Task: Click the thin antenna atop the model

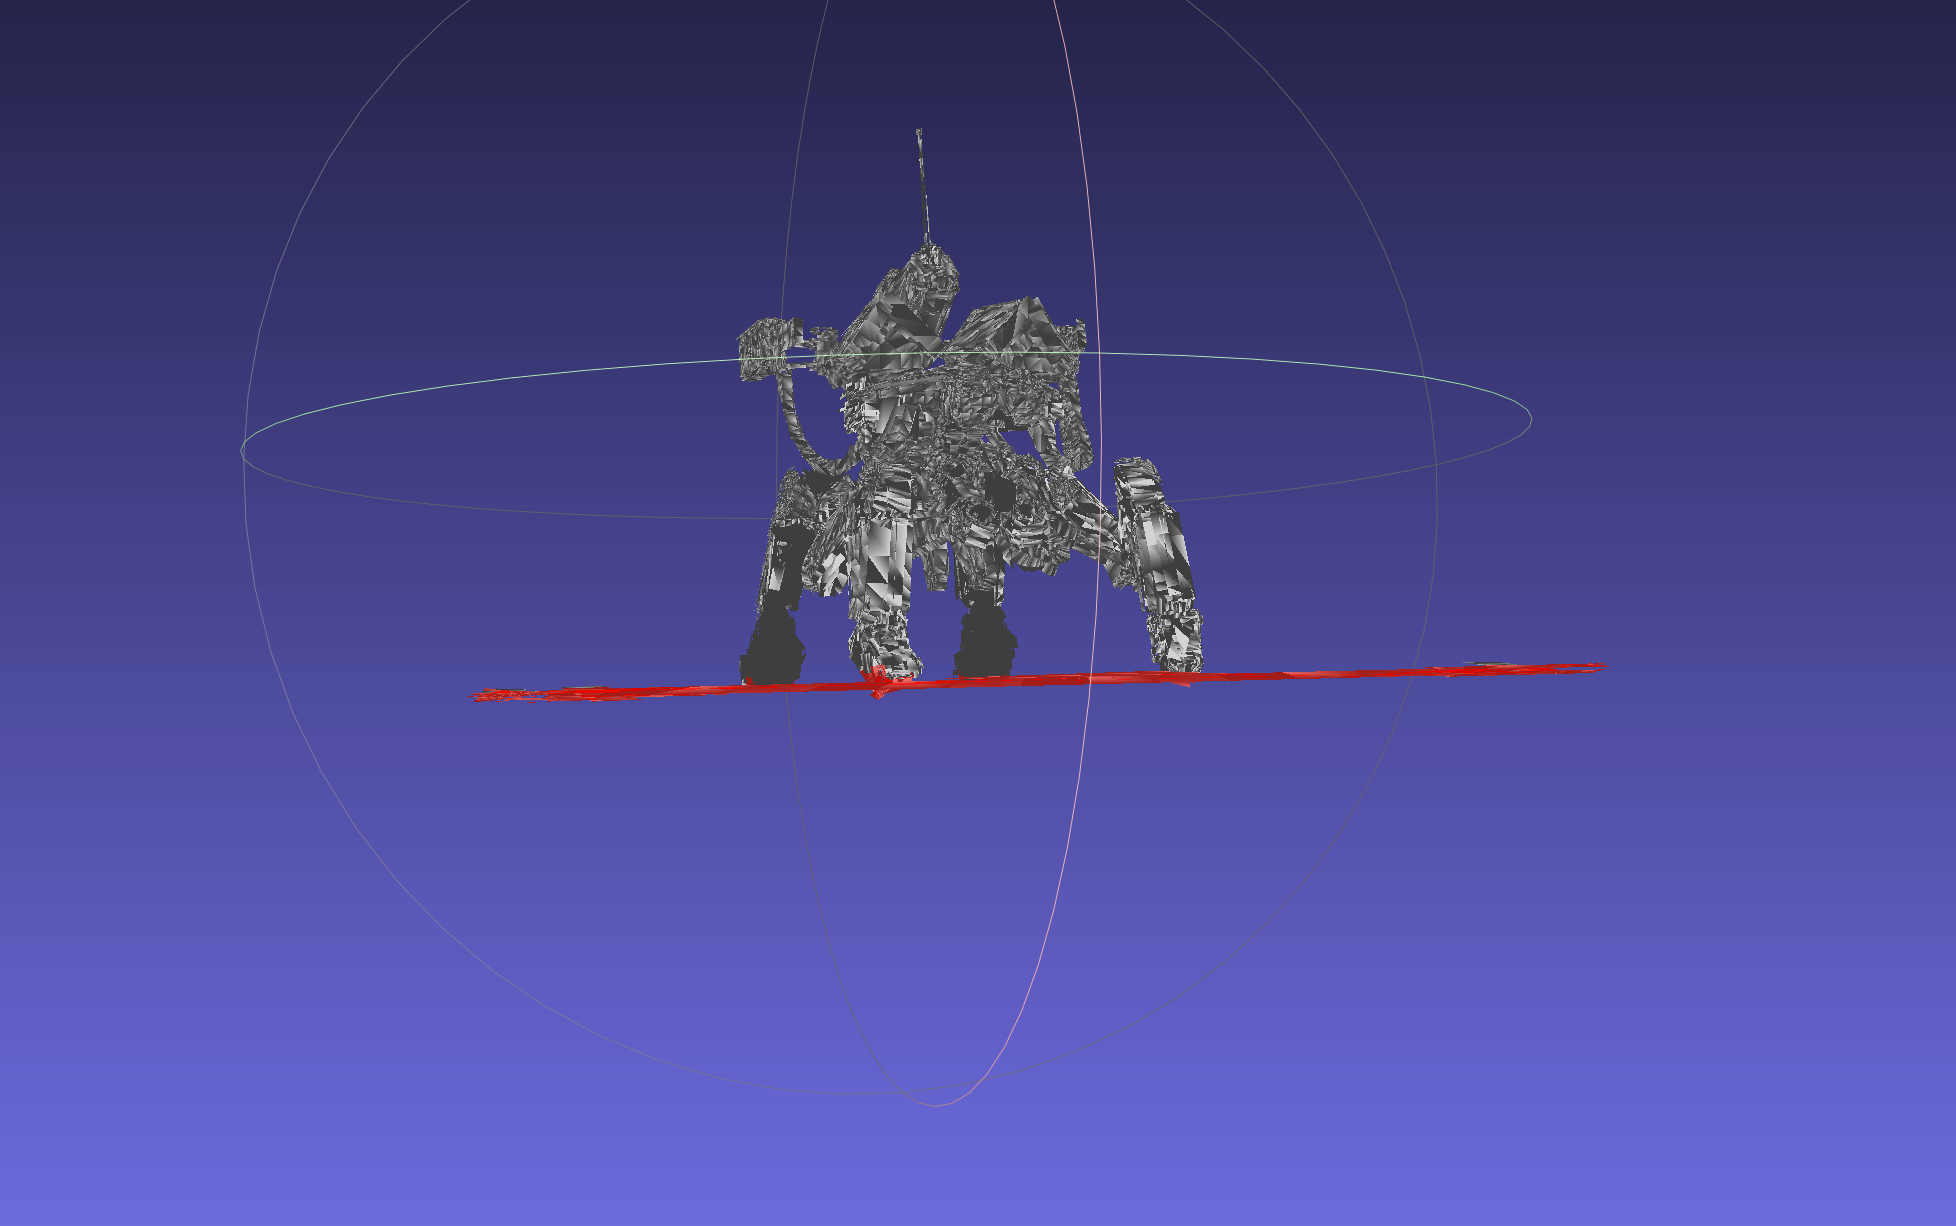Action: (x=922, y=185)
